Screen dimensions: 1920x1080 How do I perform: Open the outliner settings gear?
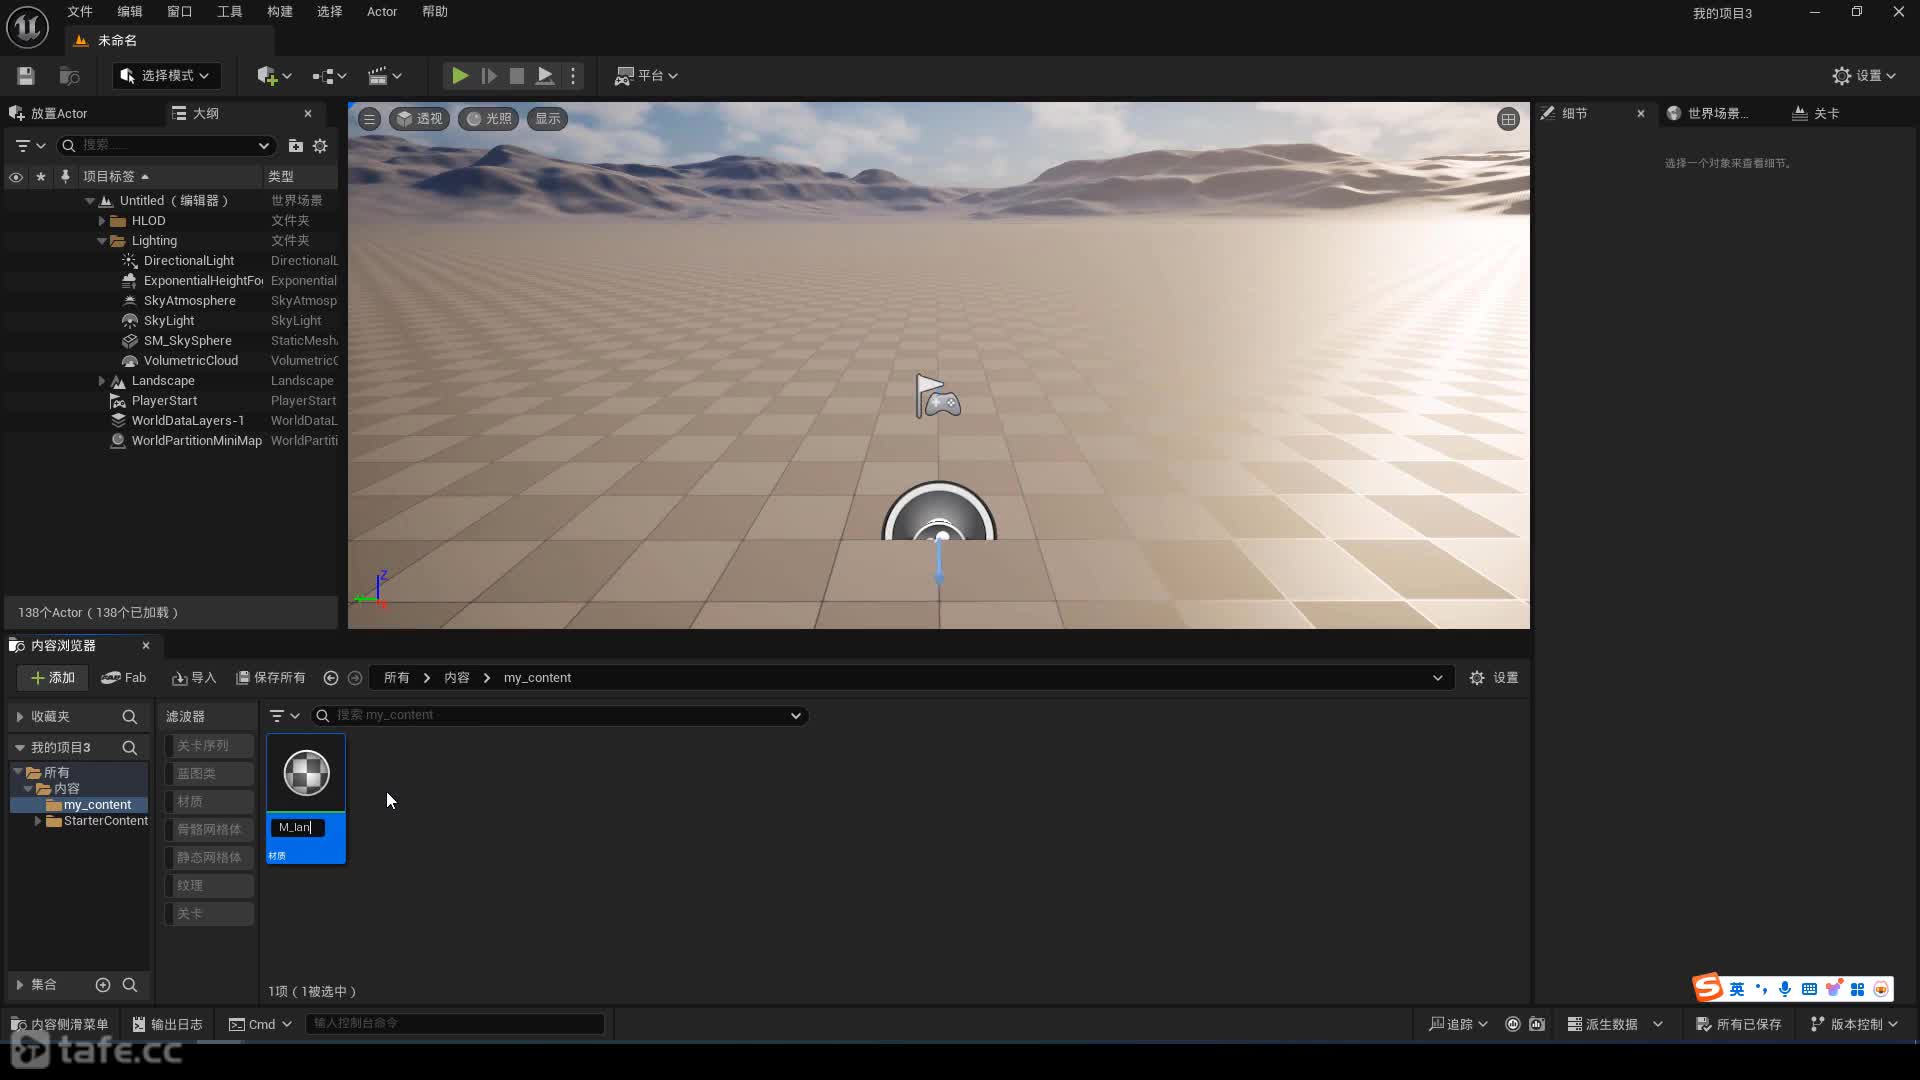tap(320, 146)
